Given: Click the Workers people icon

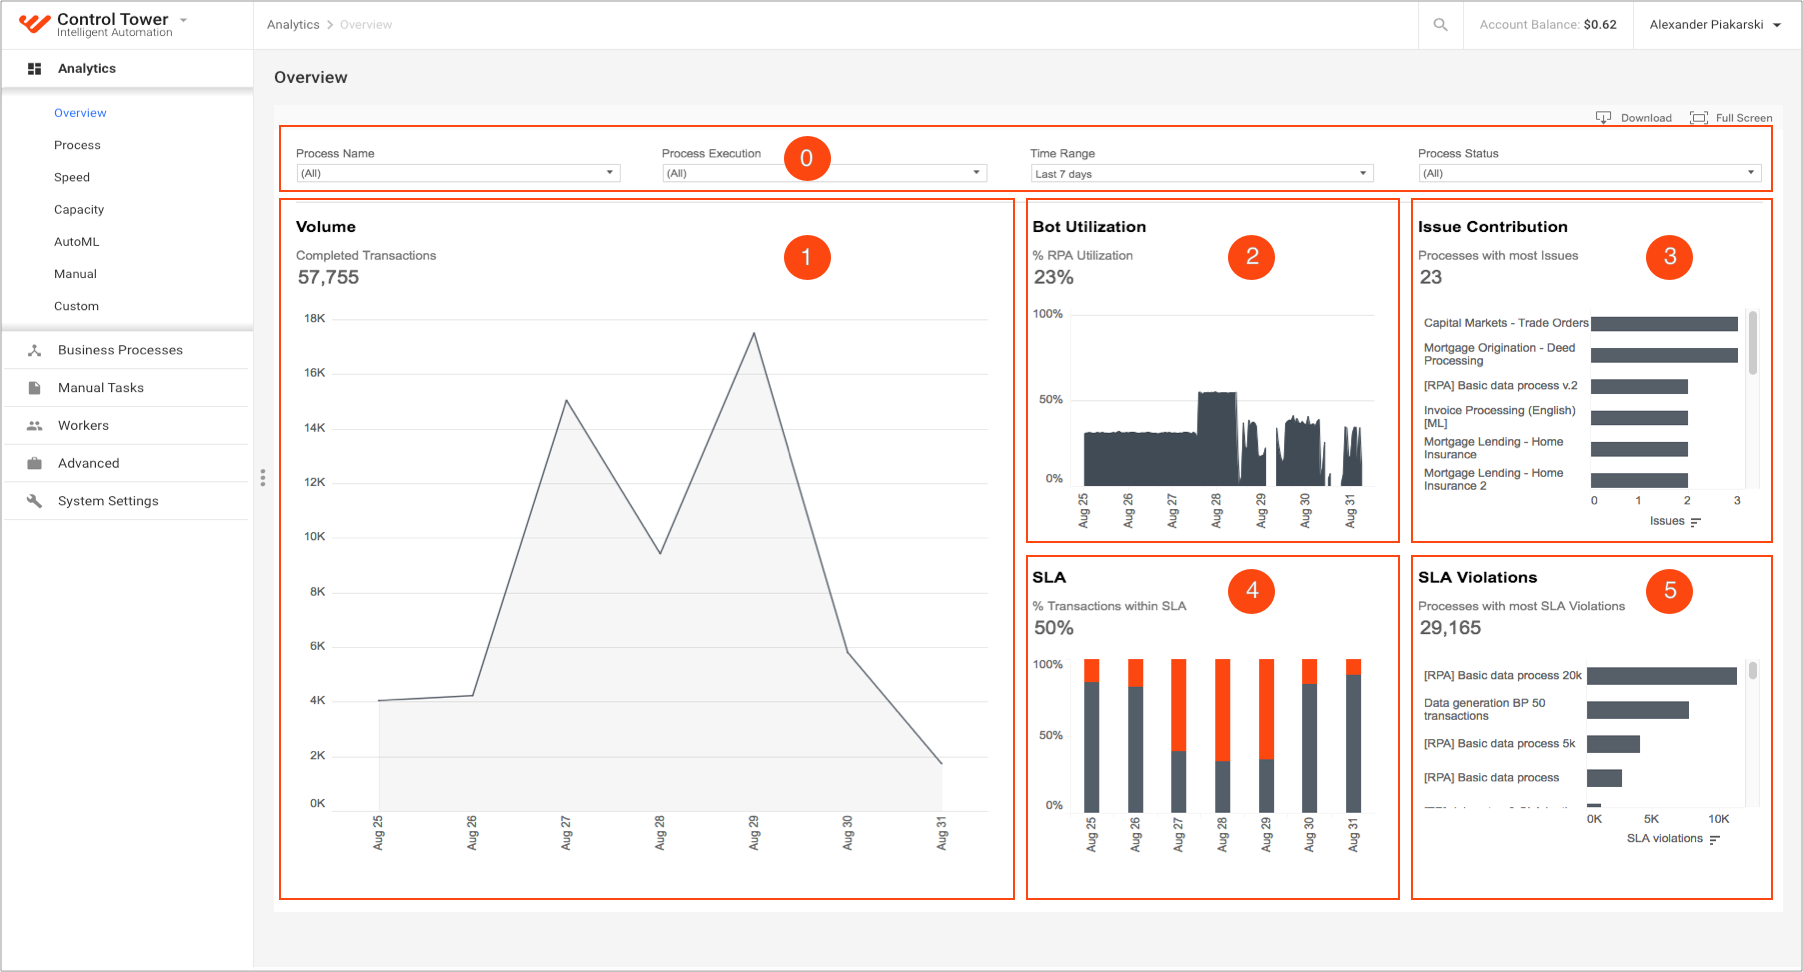Looking at the screenshot, I should click(x=34, y=426).
